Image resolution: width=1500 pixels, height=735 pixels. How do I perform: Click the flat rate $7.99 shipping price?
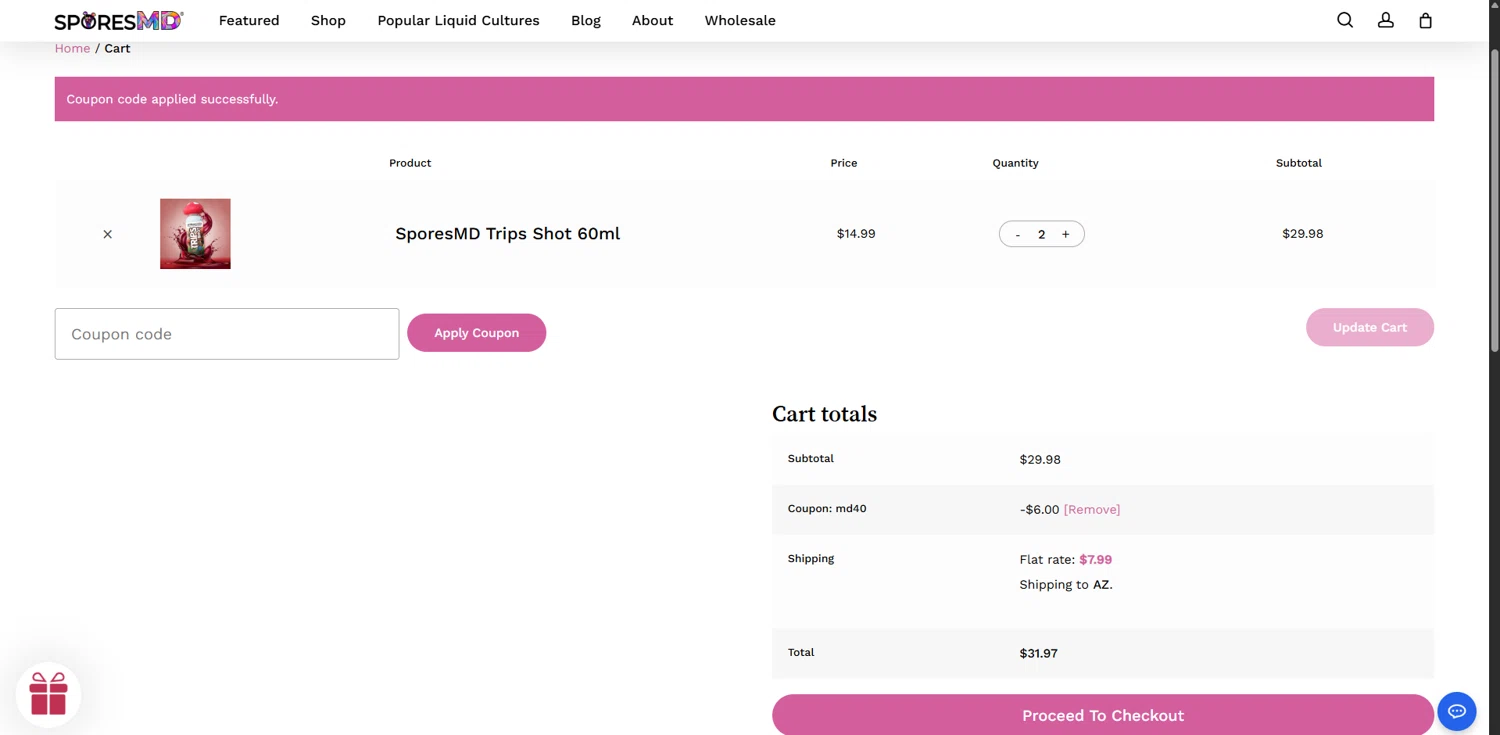click(x=1095, y=559)
